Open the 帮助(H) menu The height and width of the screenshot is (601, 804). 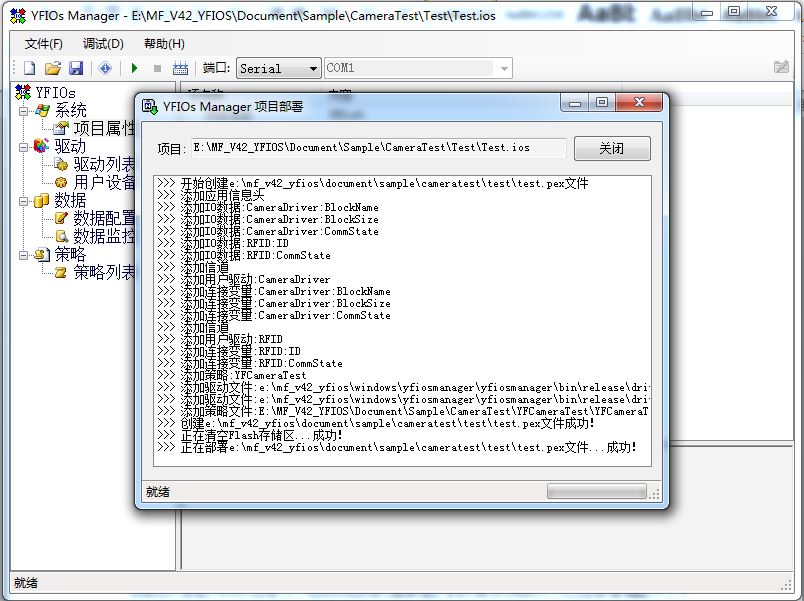coord(164,44)
